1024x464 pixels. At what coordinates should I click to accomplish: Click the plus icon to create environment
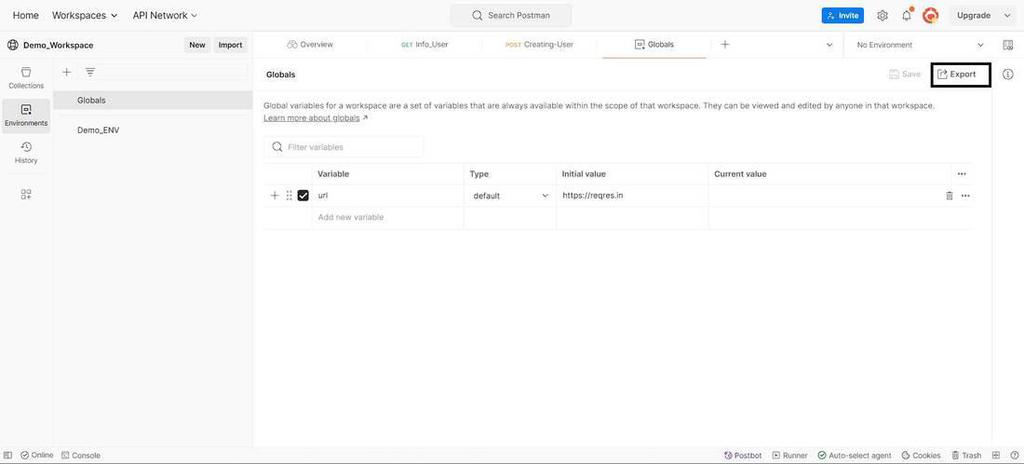(x=67, y=72)
